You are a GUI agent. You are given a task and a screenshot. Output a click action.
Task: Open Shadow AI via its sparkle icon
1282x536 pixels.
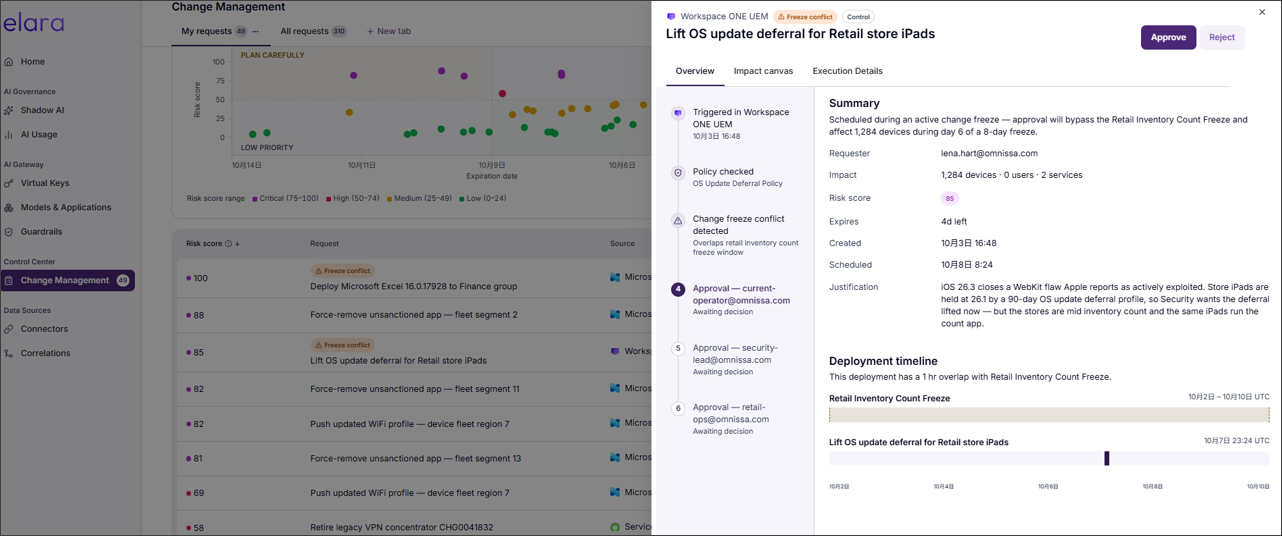9,110
